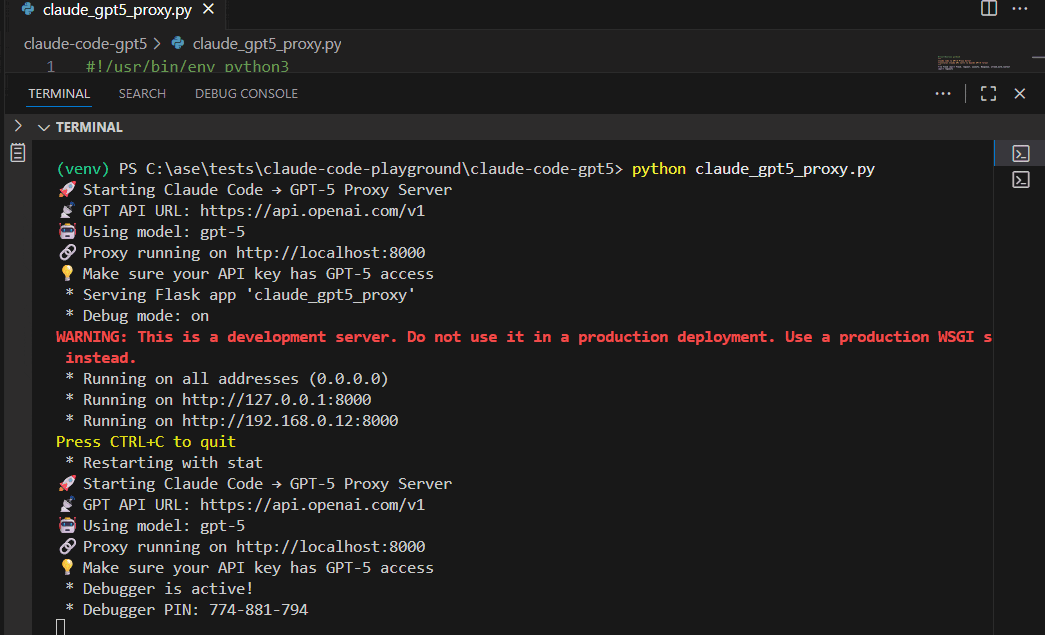Image resolution: width=1045 pixels, height=635 pixels.
Task: Click the editor minimap preview
Action: click(974, 63)
